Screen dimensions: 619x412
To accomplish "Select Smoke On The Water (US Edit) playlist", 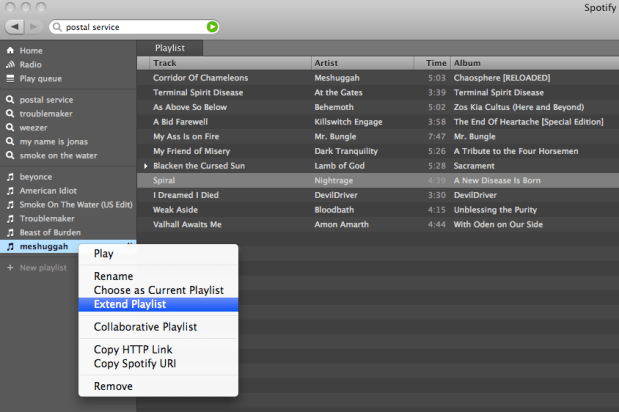I will [x=76, y=204].
